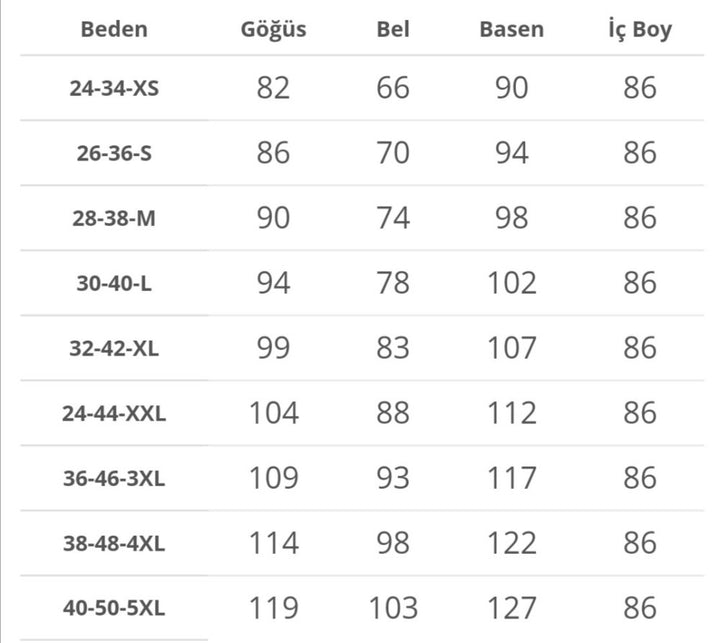
Task: Select the 36-46-3XL size label
Action: coord(114,478)
